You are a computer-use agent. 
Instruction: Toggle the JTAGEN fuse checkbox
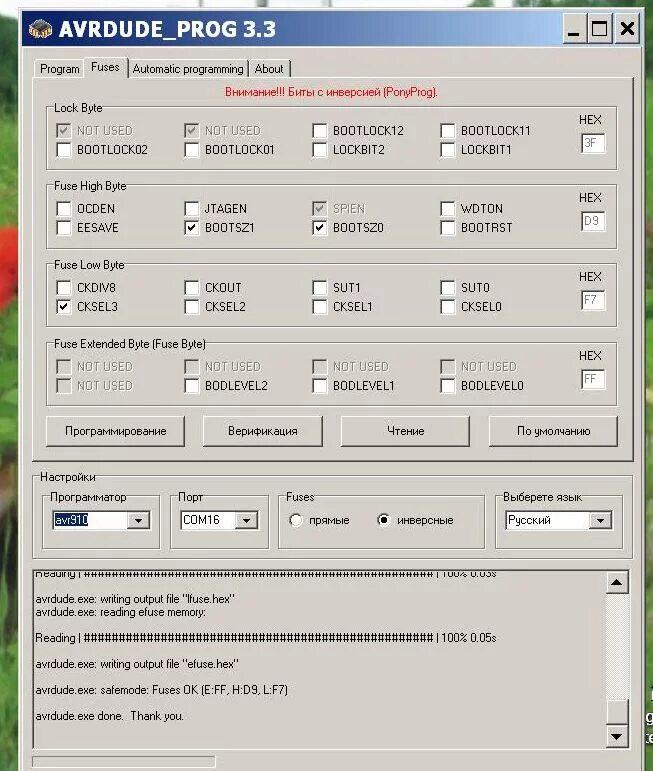point(192,209)
